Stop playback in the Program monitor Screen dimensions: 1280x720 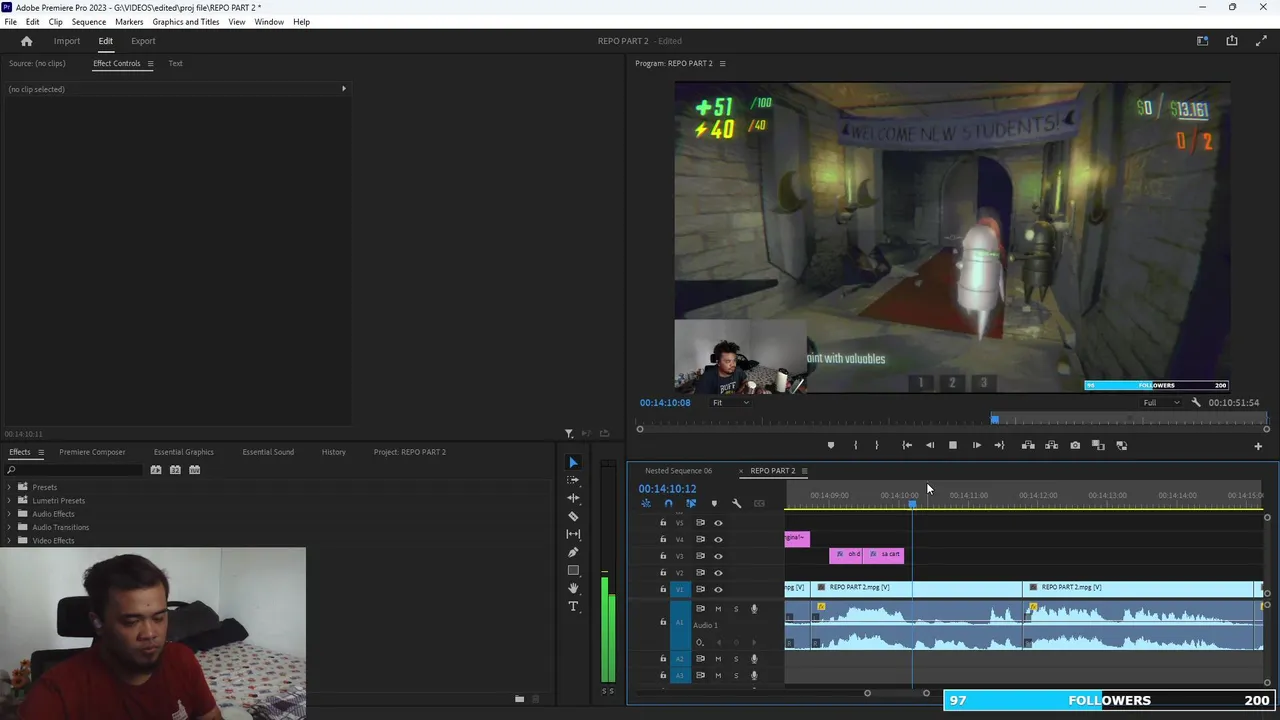point(953,445)
